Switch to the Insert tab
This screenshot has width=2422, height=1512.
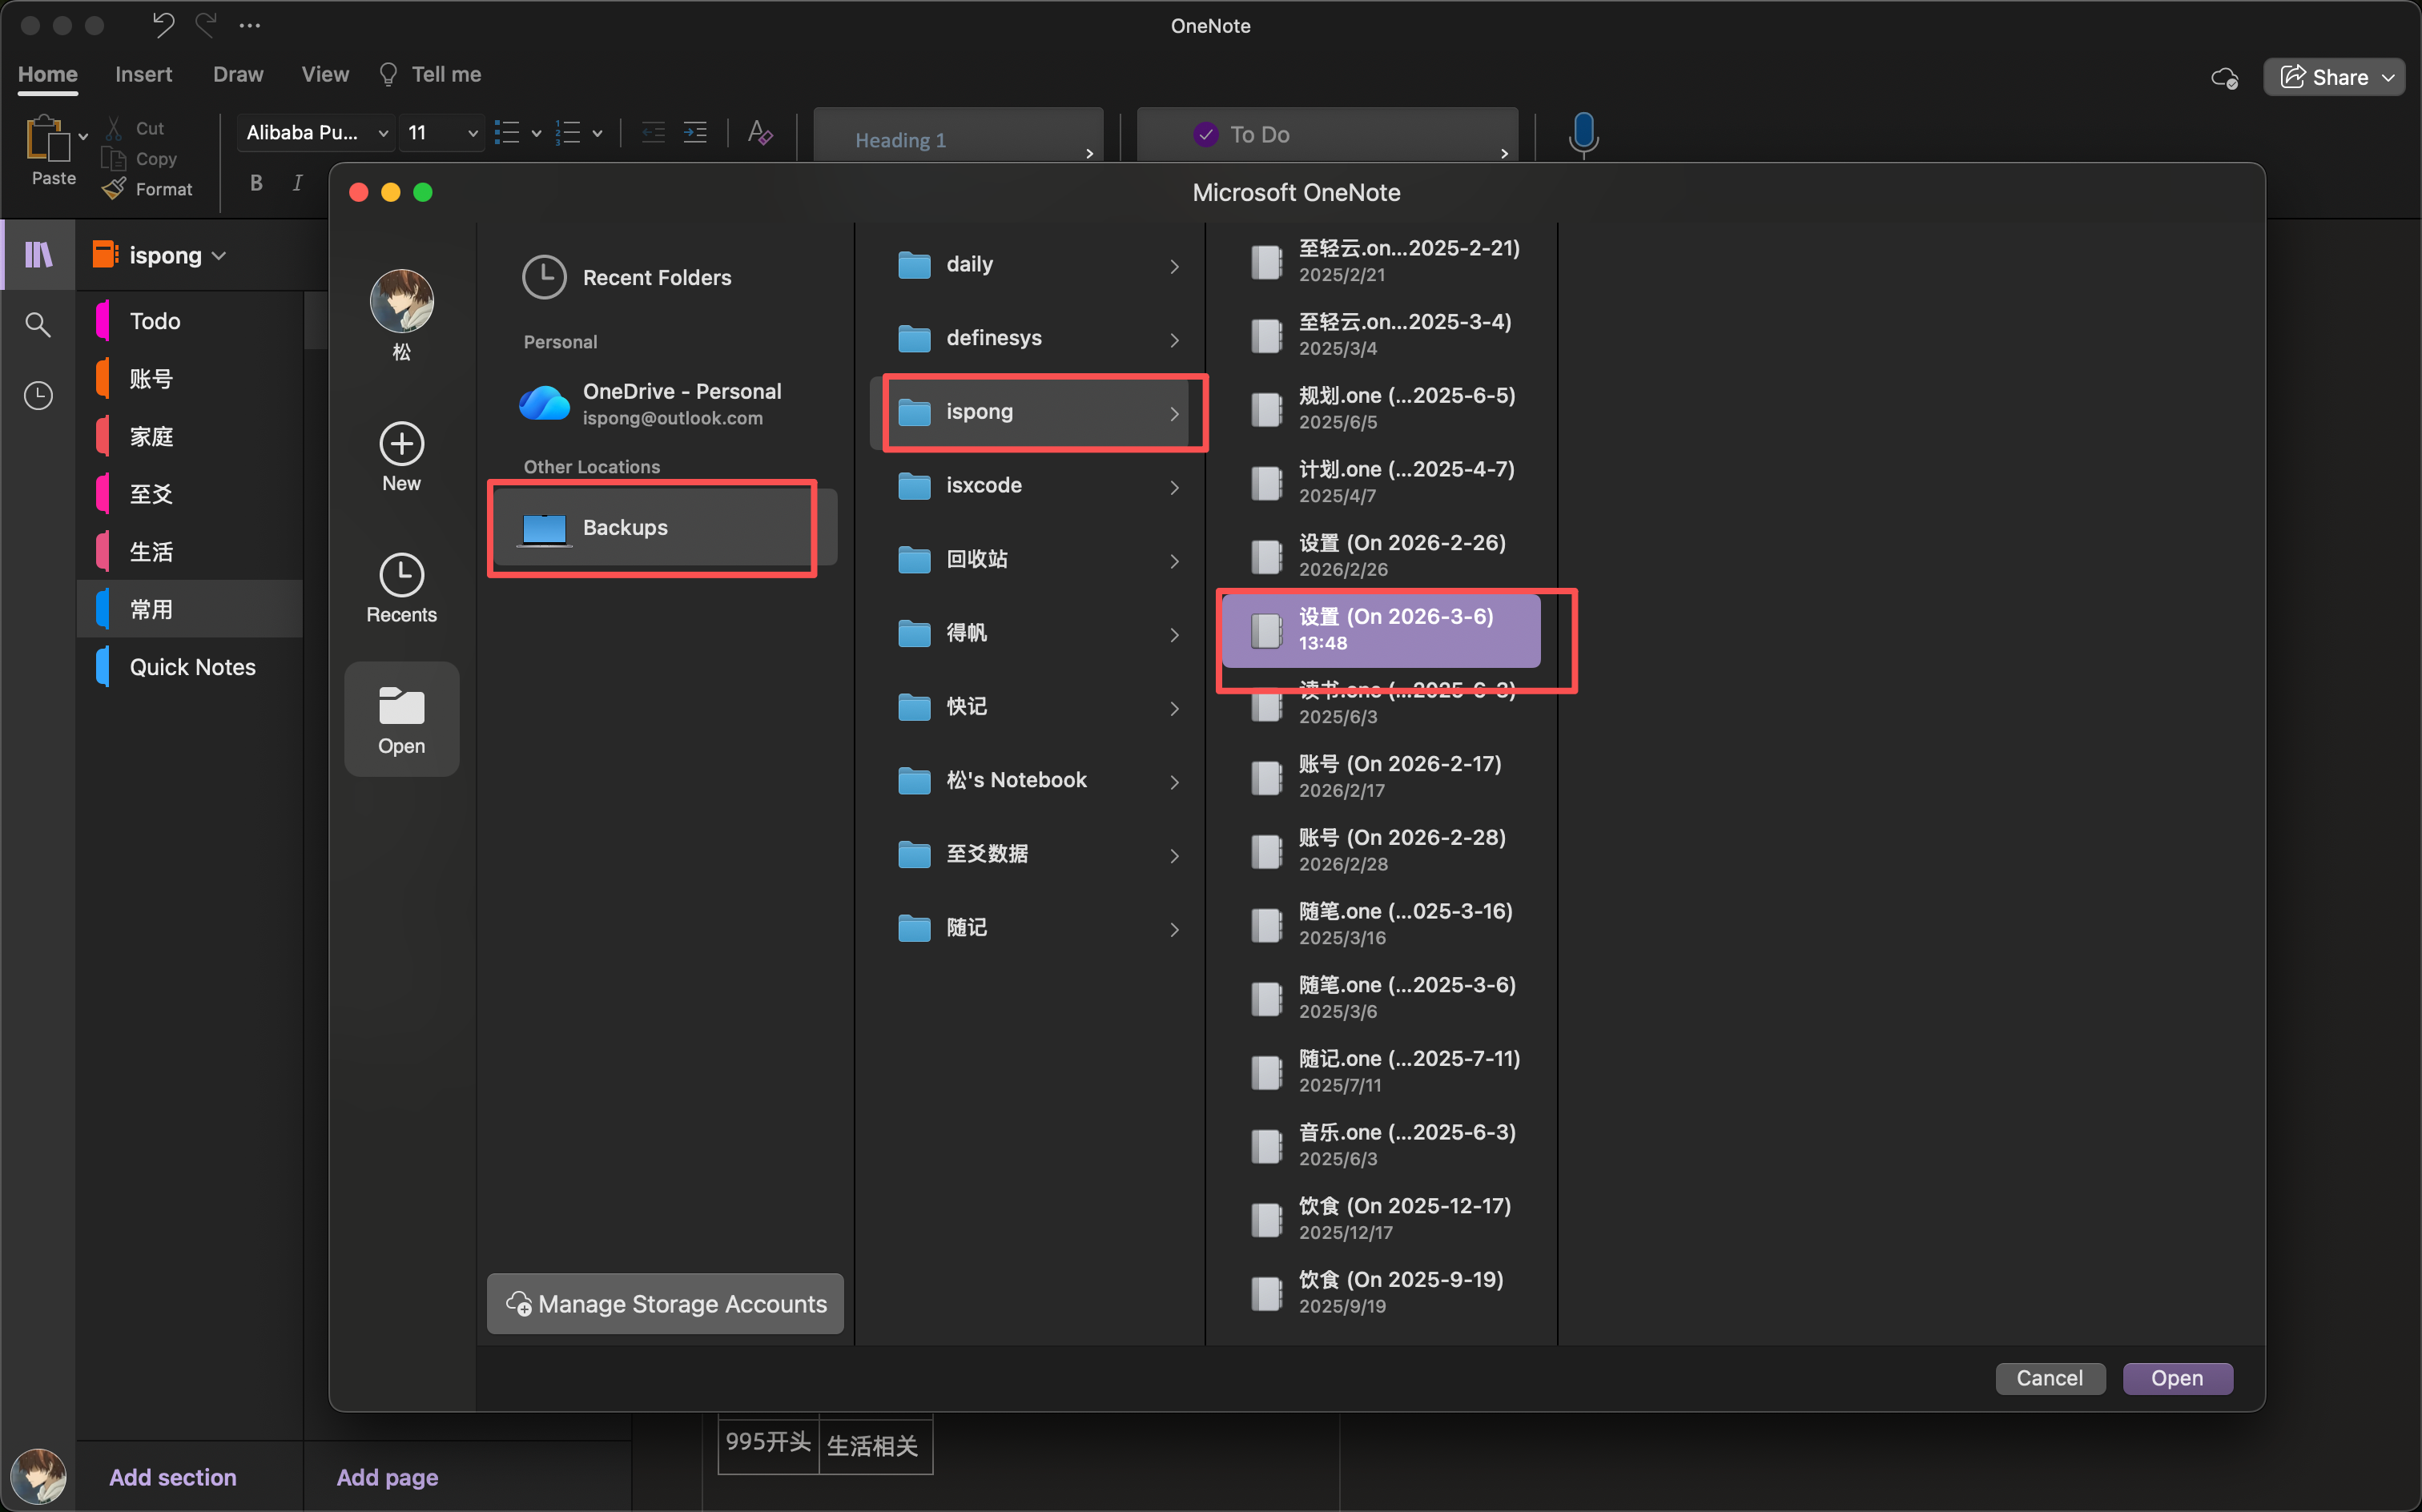[x=143, y=75]
